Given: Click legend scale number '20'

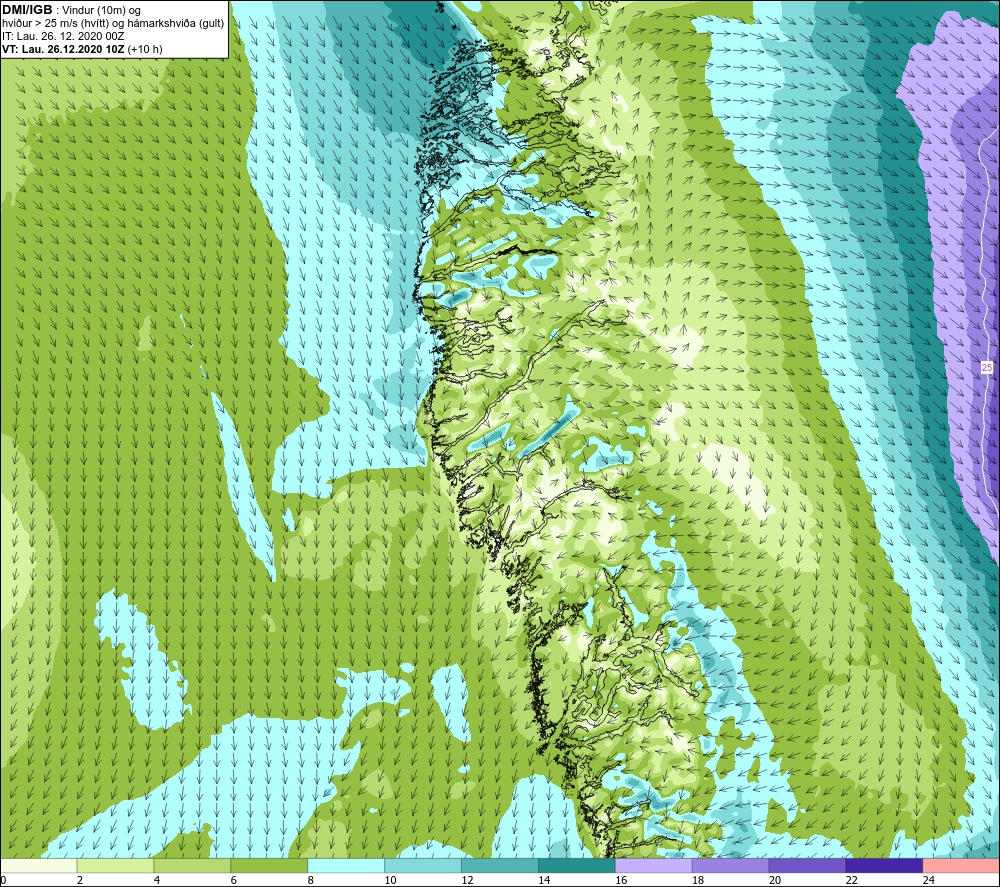Looking at the screenshot, I should click(775, 880).
